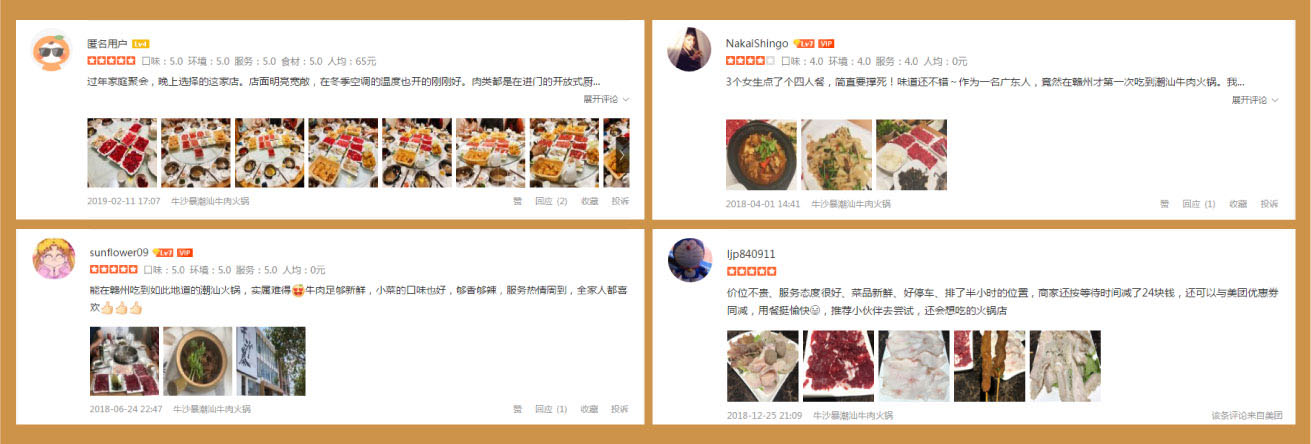Viewport: 1311px width, 444px height.
Task: Open 回应 (2) on the first review
Action: (x=551, y=201)
